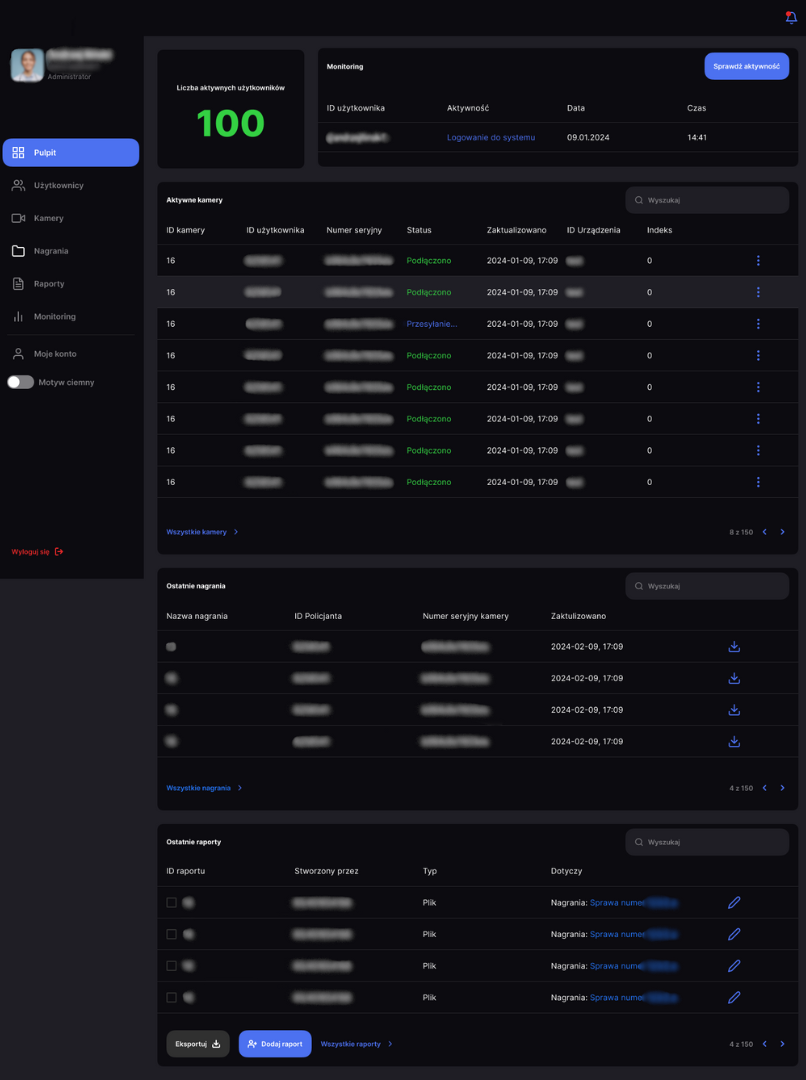Click the active users count 100
806x1080 pixels.
point(230,123)
